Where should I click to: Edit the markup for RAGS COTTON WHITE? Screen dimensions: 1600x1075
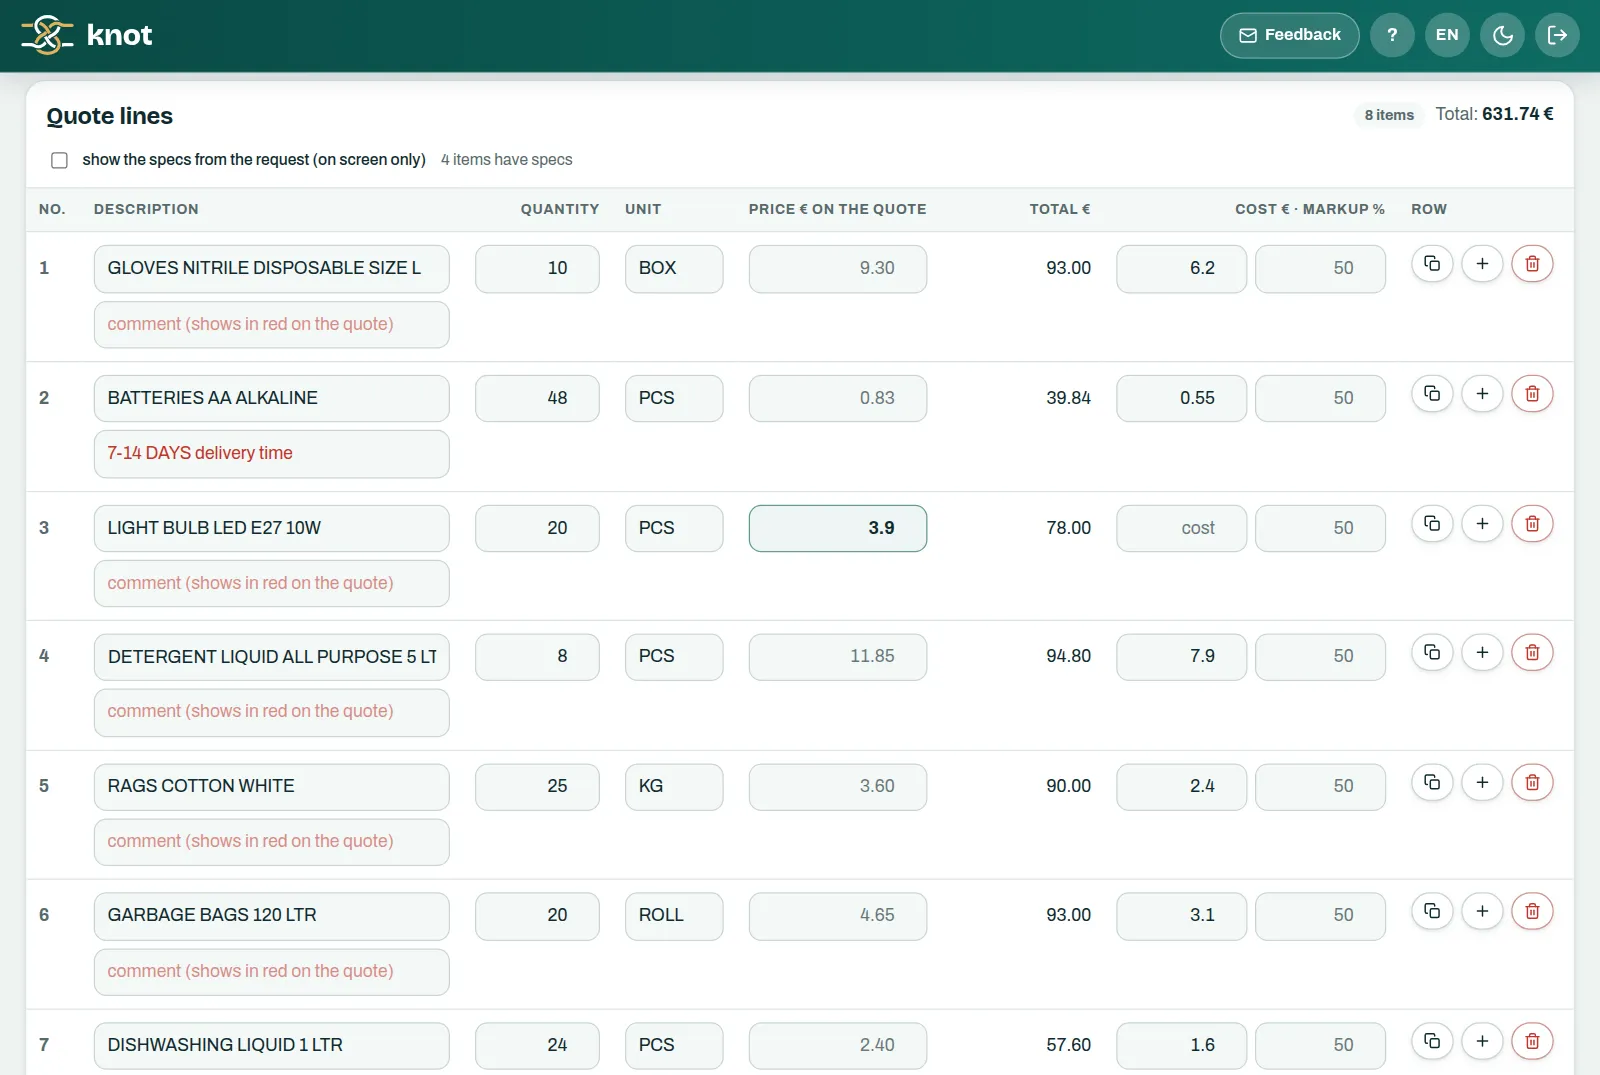click(x=1320, y=786)
